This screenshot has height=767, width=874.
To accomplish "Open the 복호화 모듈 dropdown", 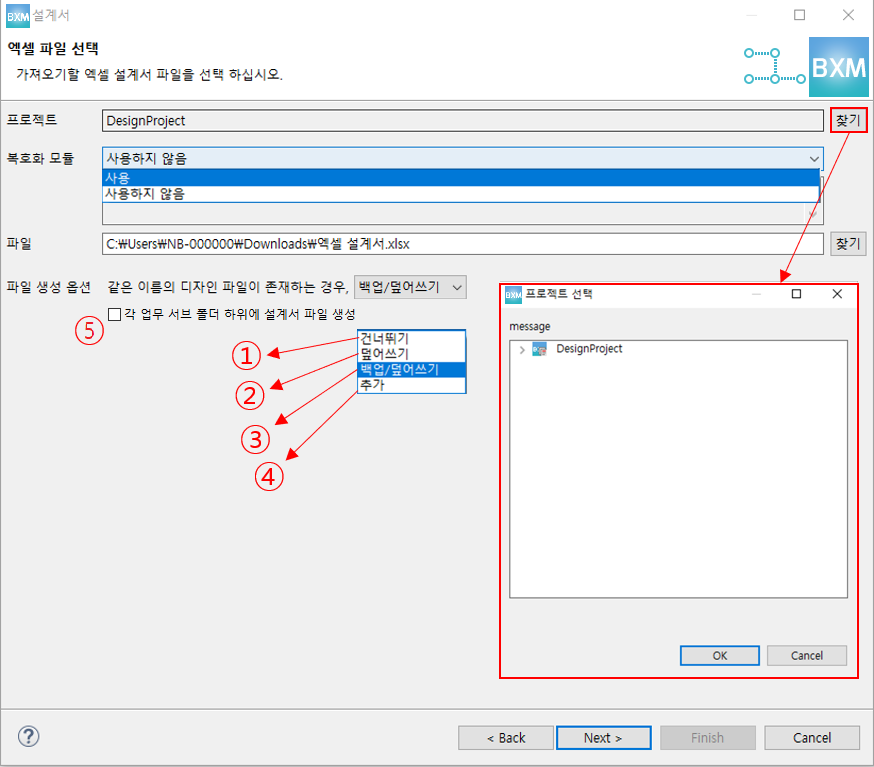I will click(x=814, y=158).
